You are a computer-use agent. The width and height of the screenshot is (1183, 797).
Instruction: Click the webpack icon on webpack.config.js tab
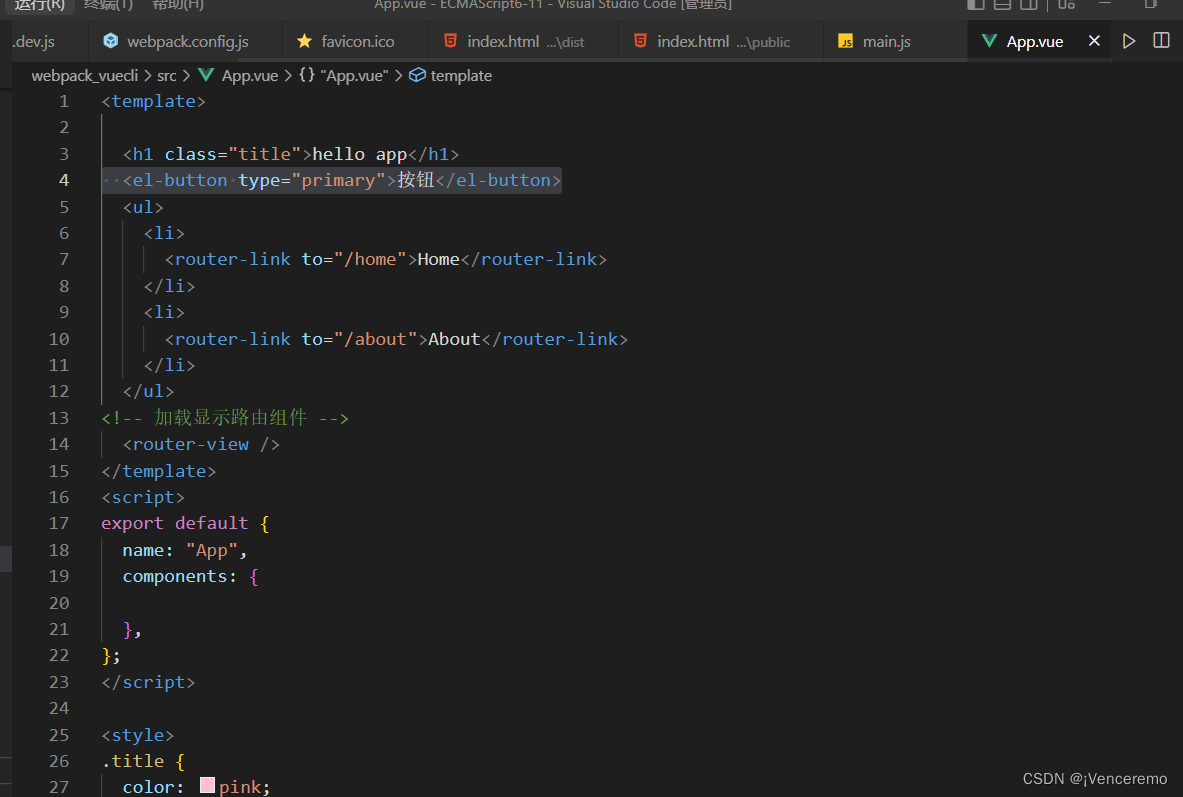110,41
